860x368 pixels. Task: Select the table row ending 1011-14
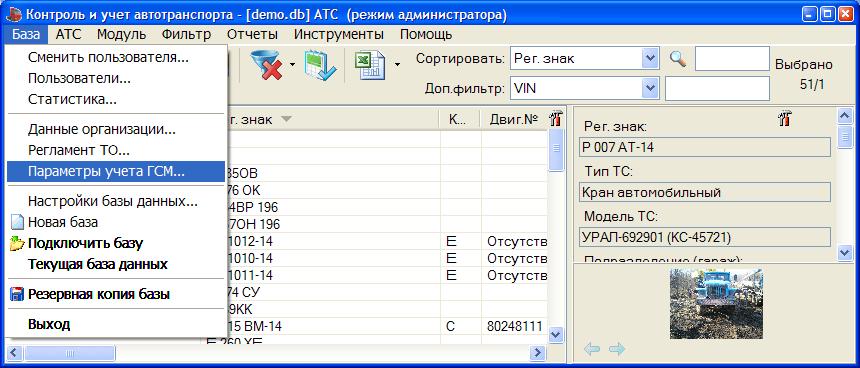(x=387, y=275)
